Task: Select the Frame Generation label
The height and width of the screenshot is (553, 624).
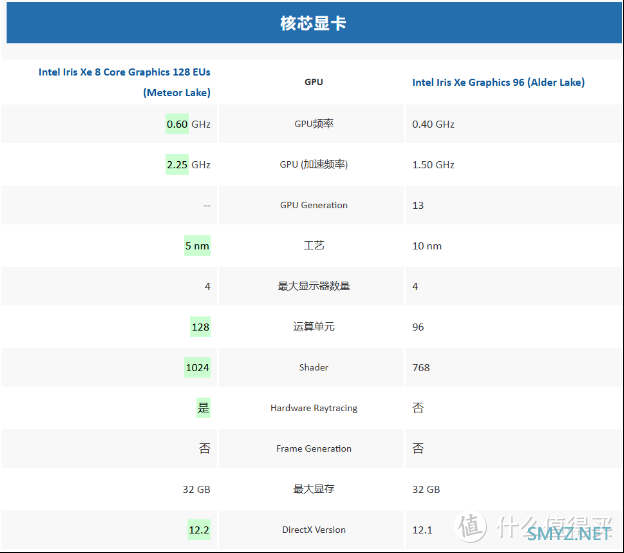Action: pyautogui.click(x=314, y=449)
